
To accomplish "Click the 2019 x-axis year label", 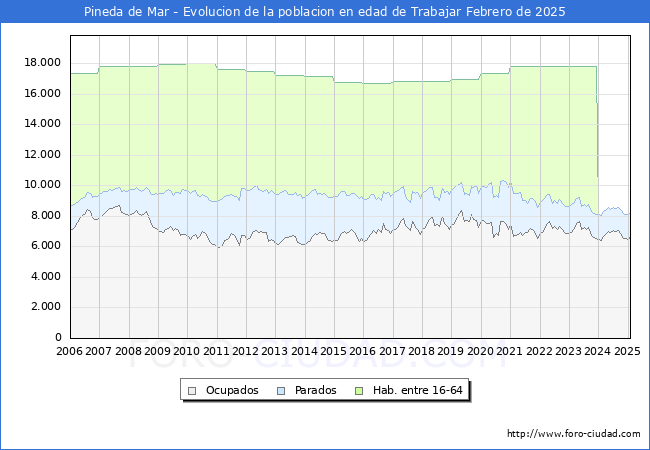I will coord(451,351).
